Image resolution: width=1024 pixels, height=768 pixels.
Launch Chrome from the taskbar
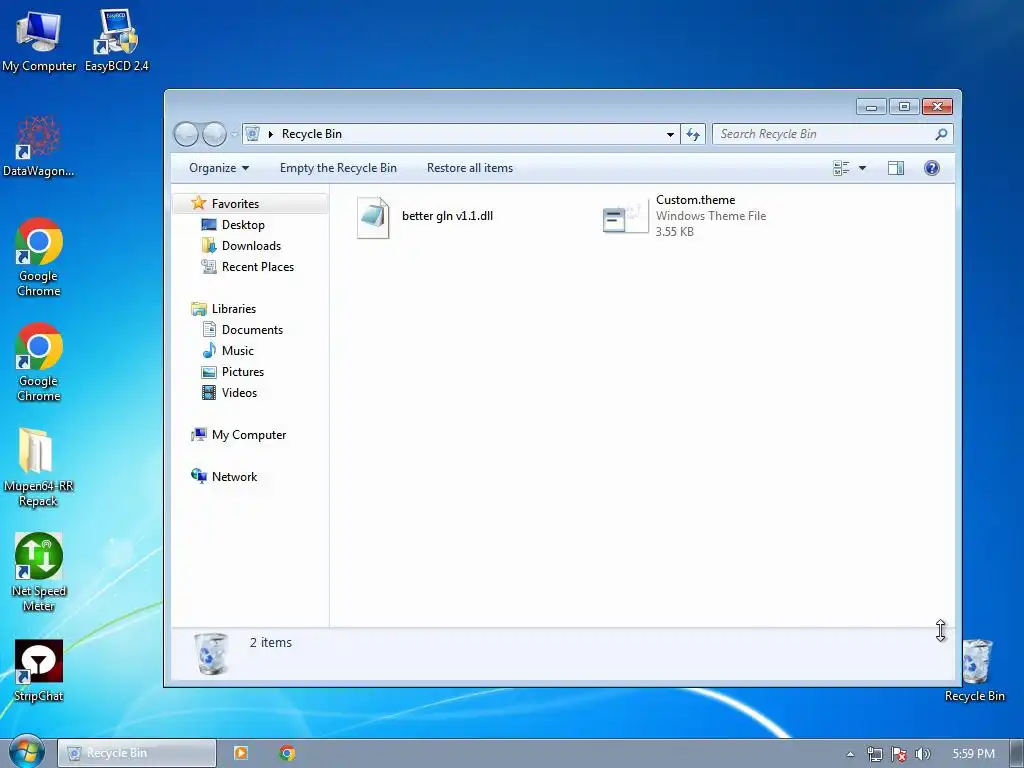pyautogui.click(x=287, y=753)
